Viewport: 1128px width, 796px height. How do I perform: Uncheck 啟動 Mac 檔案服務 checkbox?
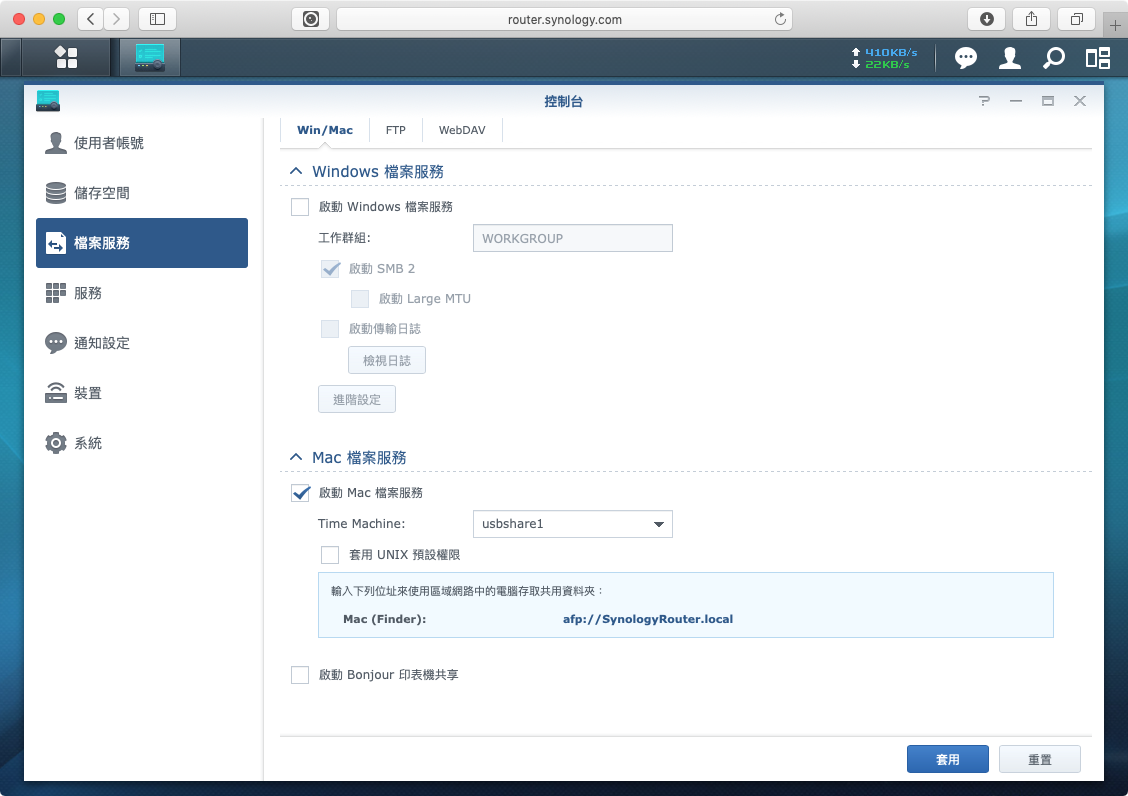(x=300, y=493)
